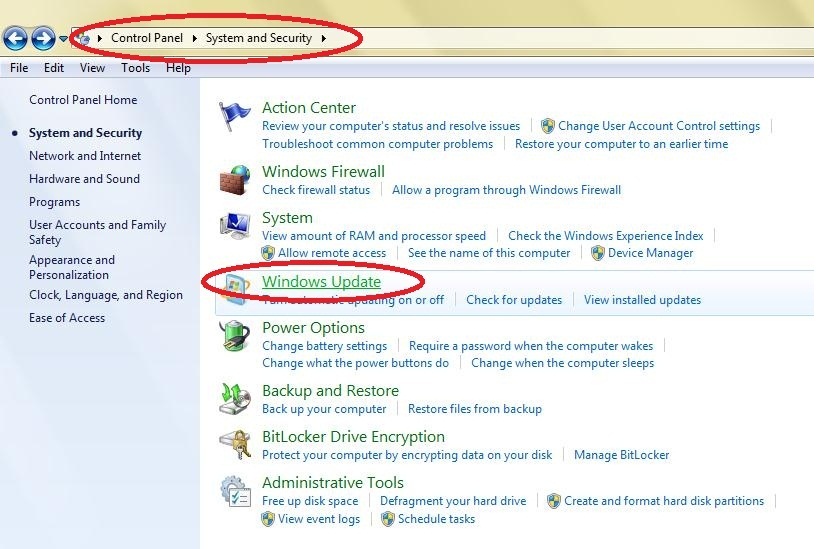Go to Control Panel Home
Image resolution: width=819 pixels, height=549 pixels.
click(x=83, y=100)
